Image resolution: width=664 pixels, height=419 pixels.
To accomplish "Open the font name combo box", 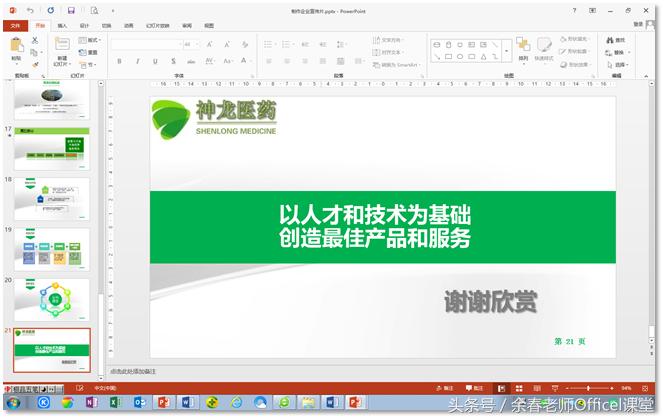I will point(147,44).
